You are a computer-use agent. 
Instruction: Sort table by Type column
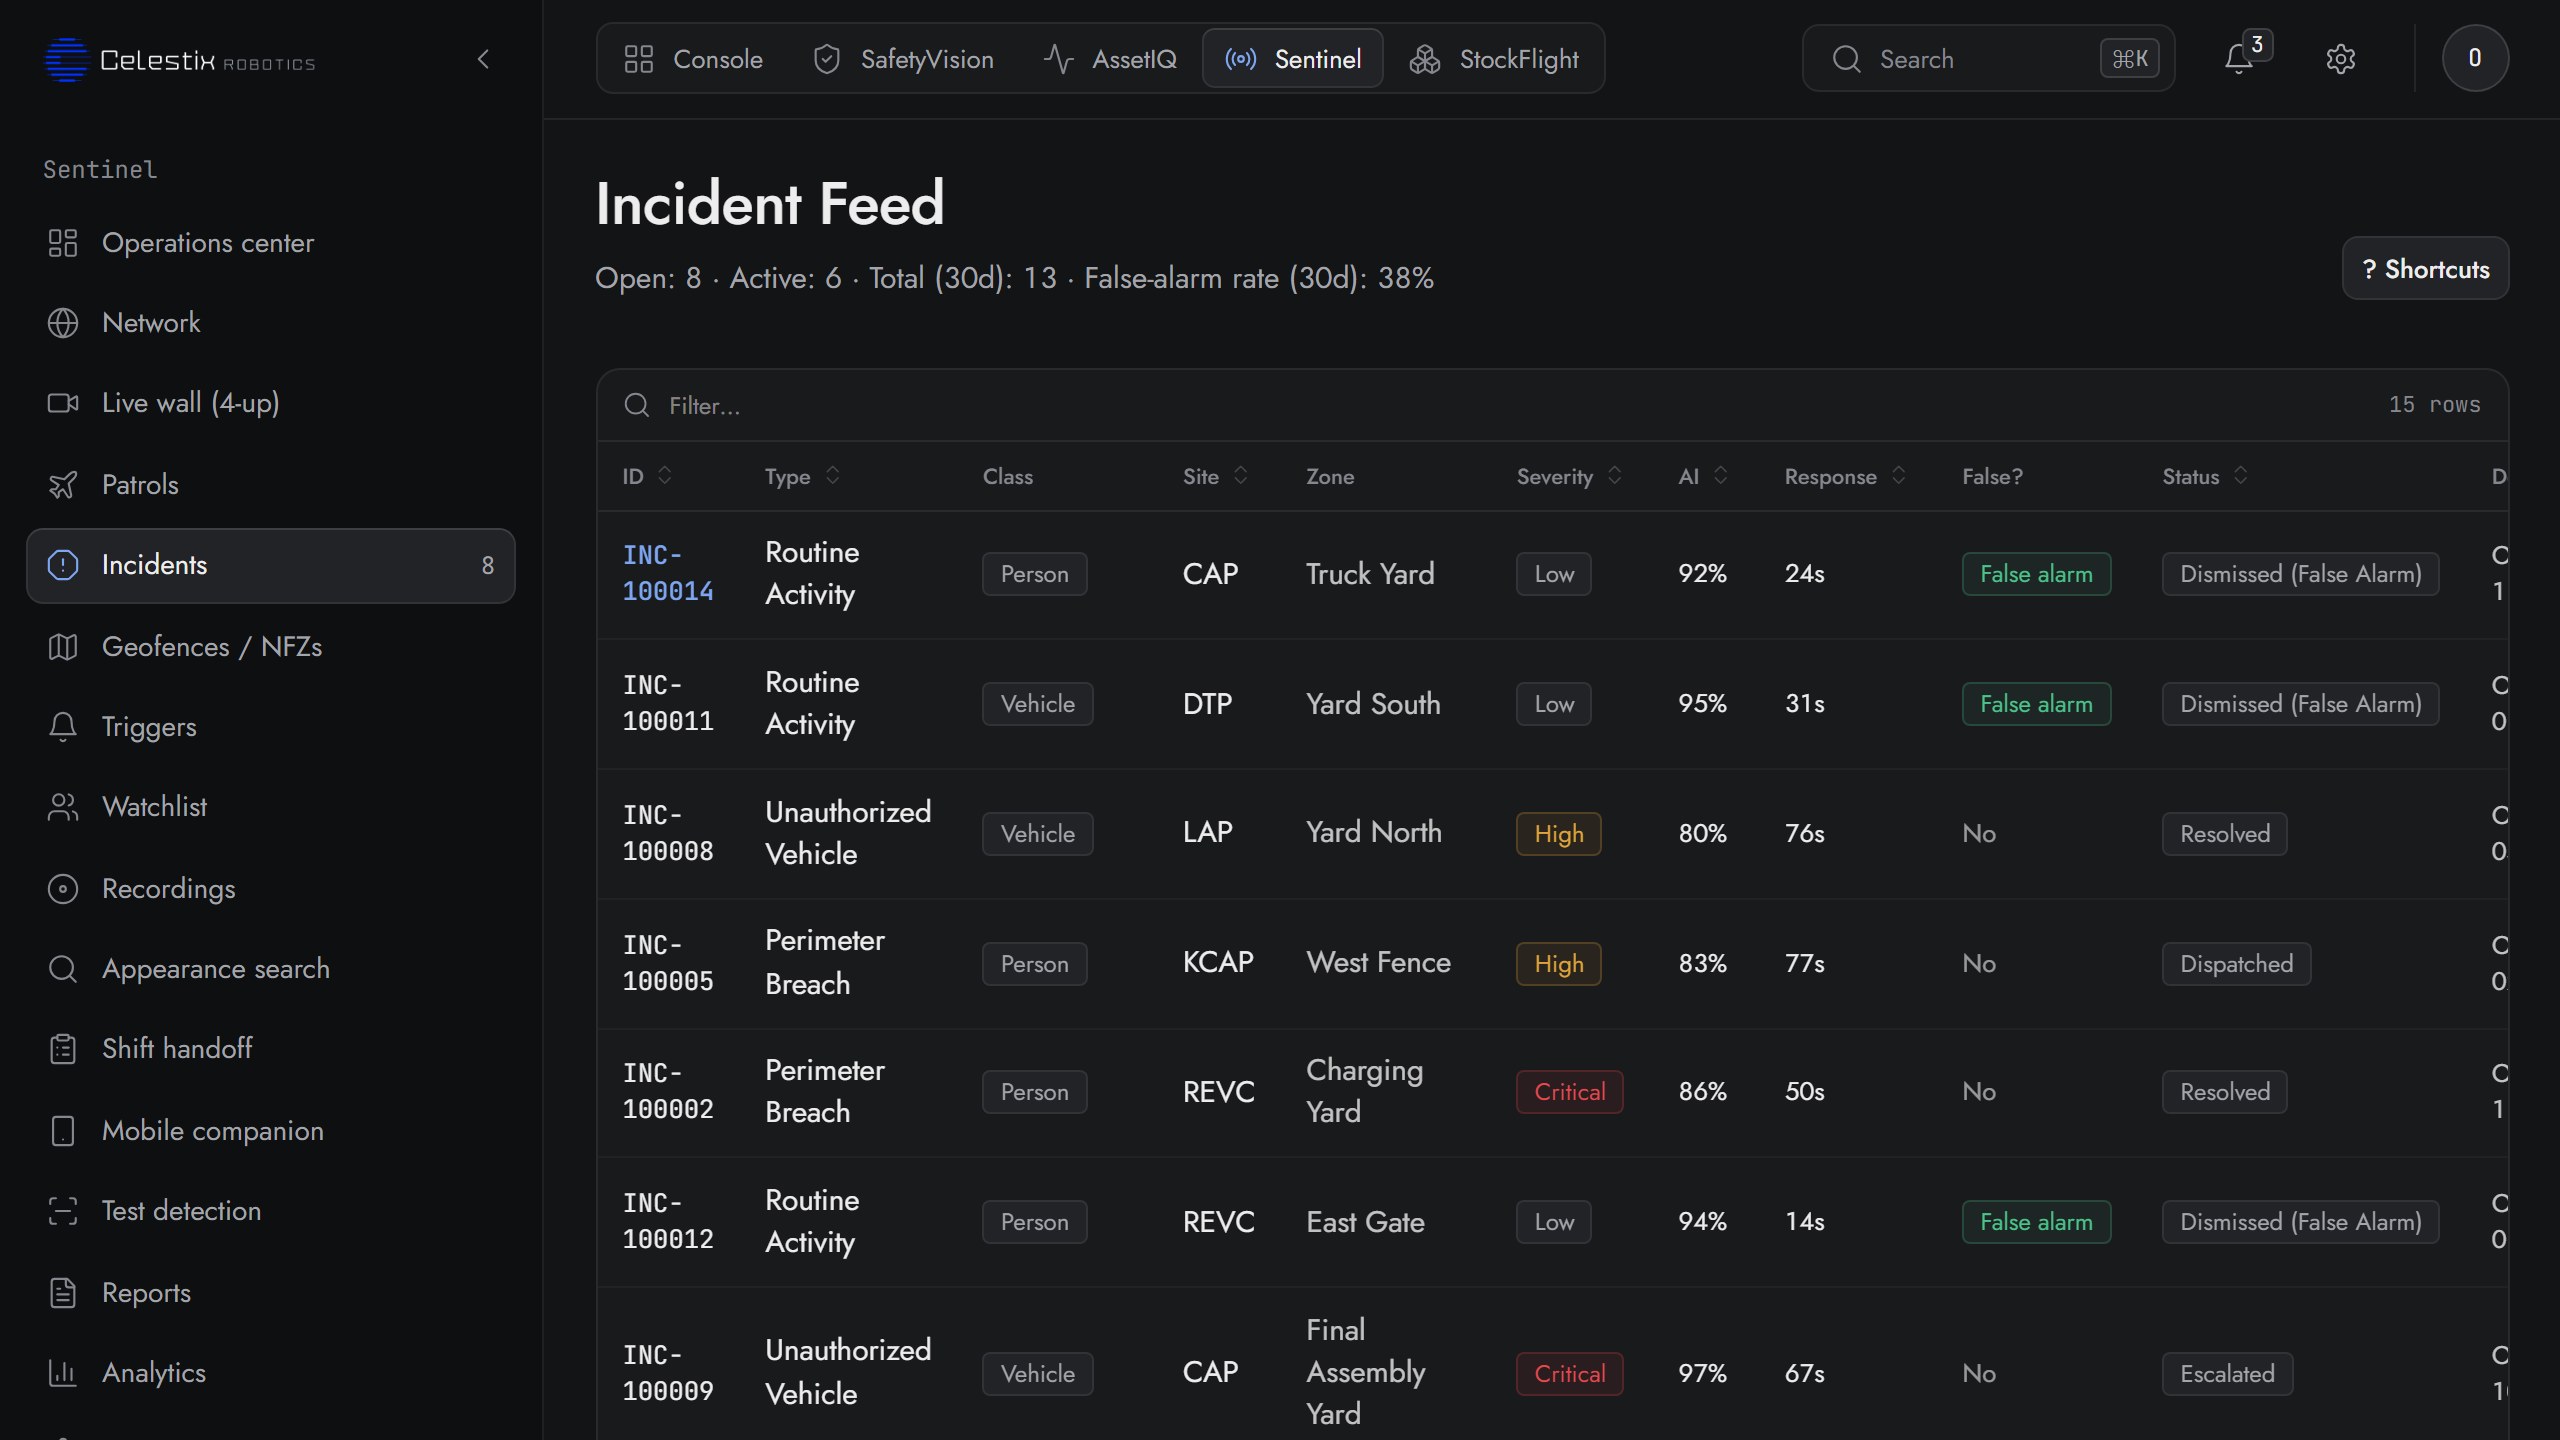pyautogui.click(x=802, y=476)
